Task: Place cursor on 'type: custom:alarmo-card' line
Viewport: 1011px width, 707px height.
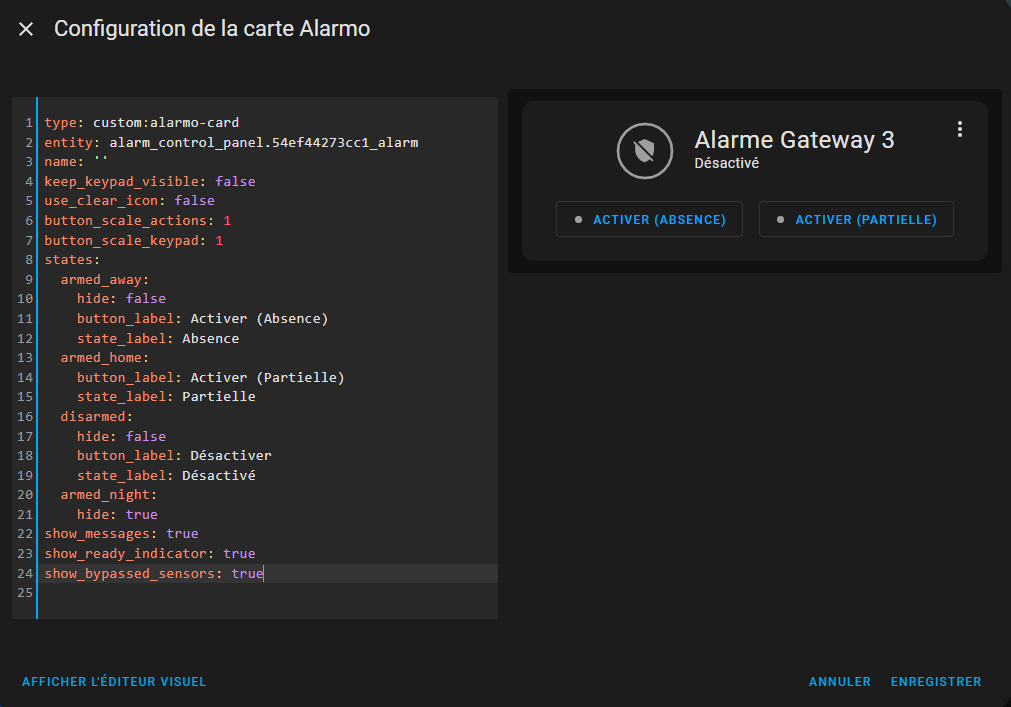Action: 142,122
